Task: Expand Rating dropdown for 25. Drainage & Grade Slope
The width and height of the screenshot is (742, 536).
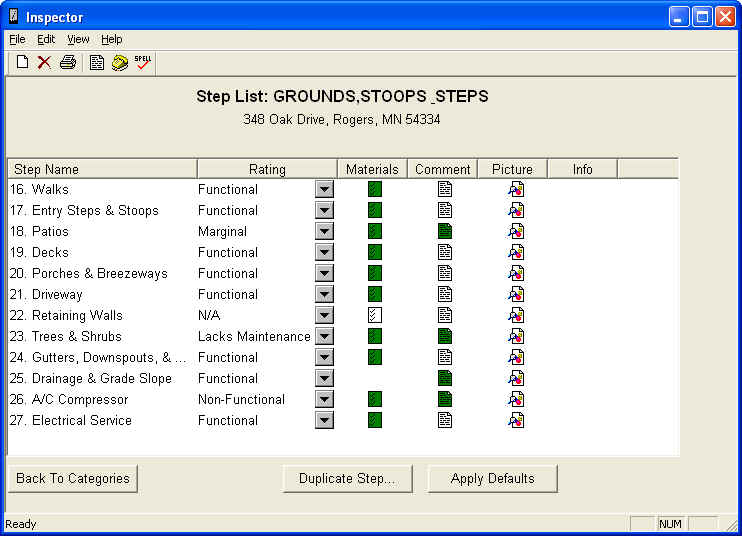Action: (324, 378)
